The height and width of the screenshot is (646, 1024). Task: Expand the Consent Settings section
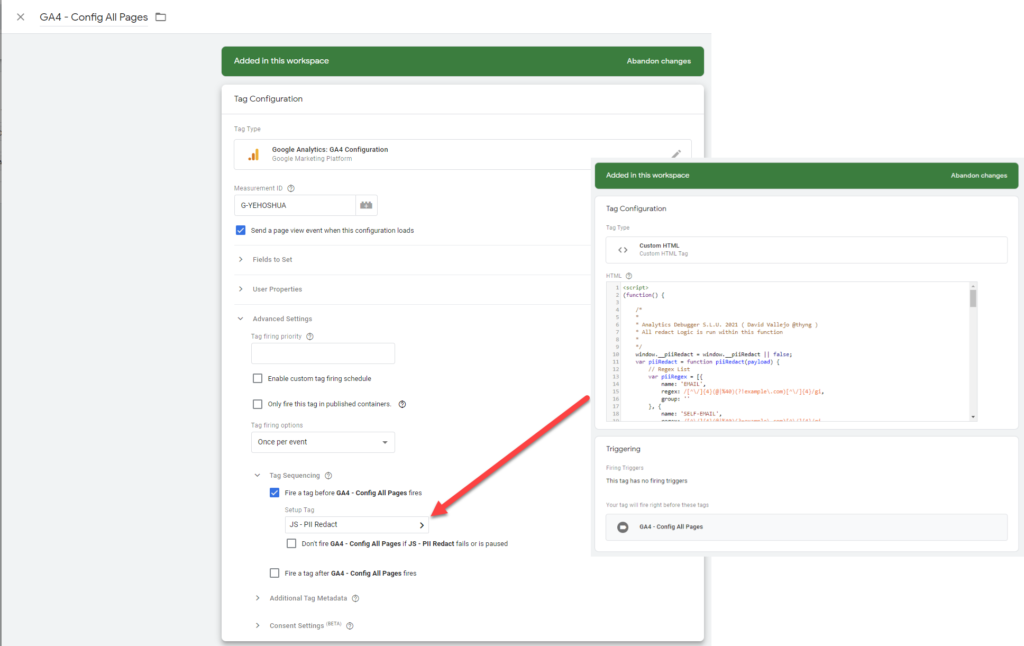(298, 625)
